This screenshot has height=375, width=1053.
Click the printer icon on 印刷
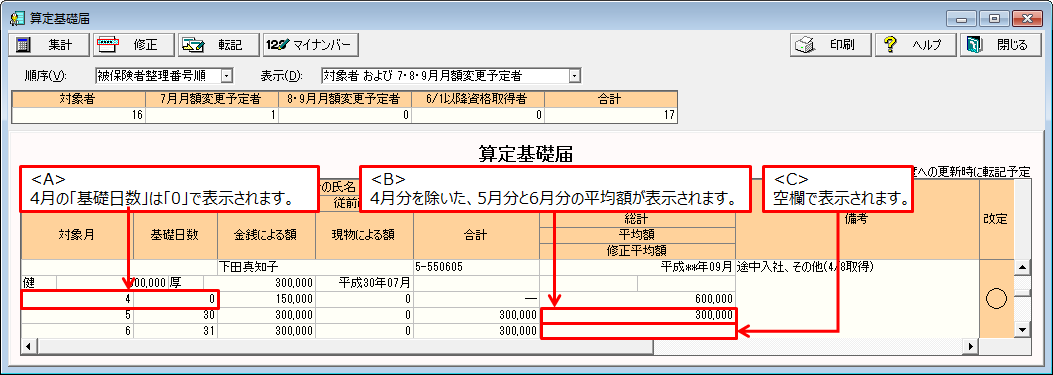point(805,45)
